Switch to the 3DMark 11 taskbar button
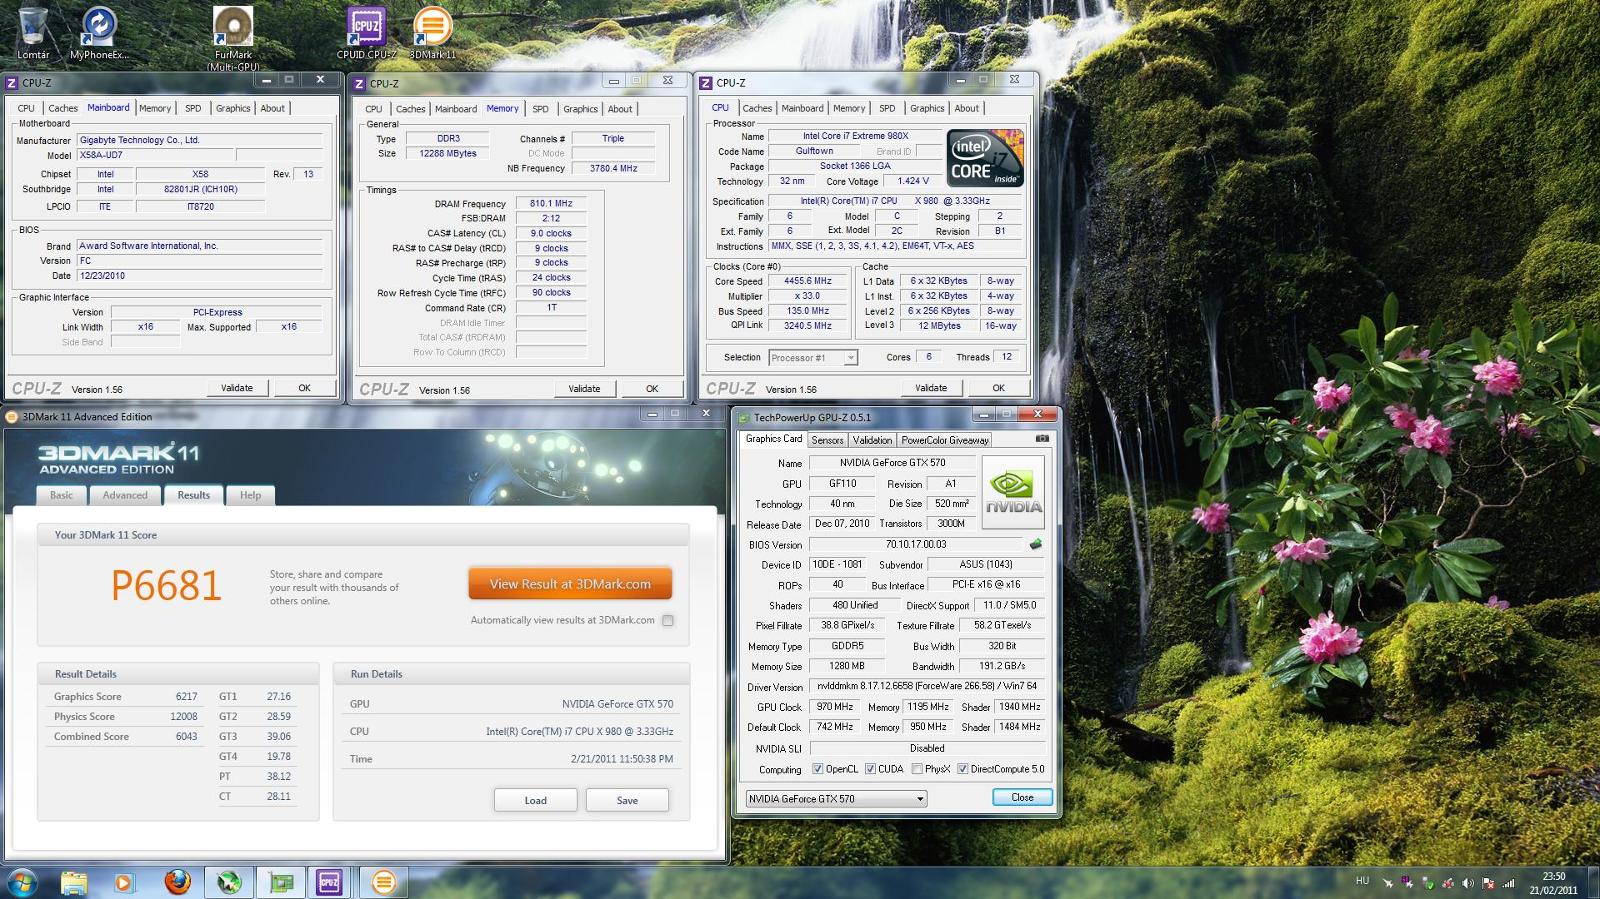Screen dimensions: 1600x899 pos(383,882)
